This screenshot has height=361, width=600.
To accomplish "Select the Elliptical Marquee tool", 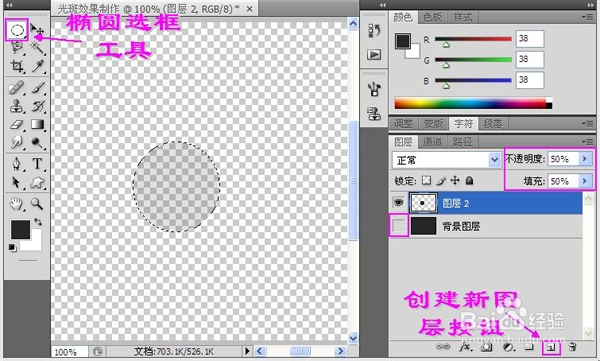I will [16, 30].
